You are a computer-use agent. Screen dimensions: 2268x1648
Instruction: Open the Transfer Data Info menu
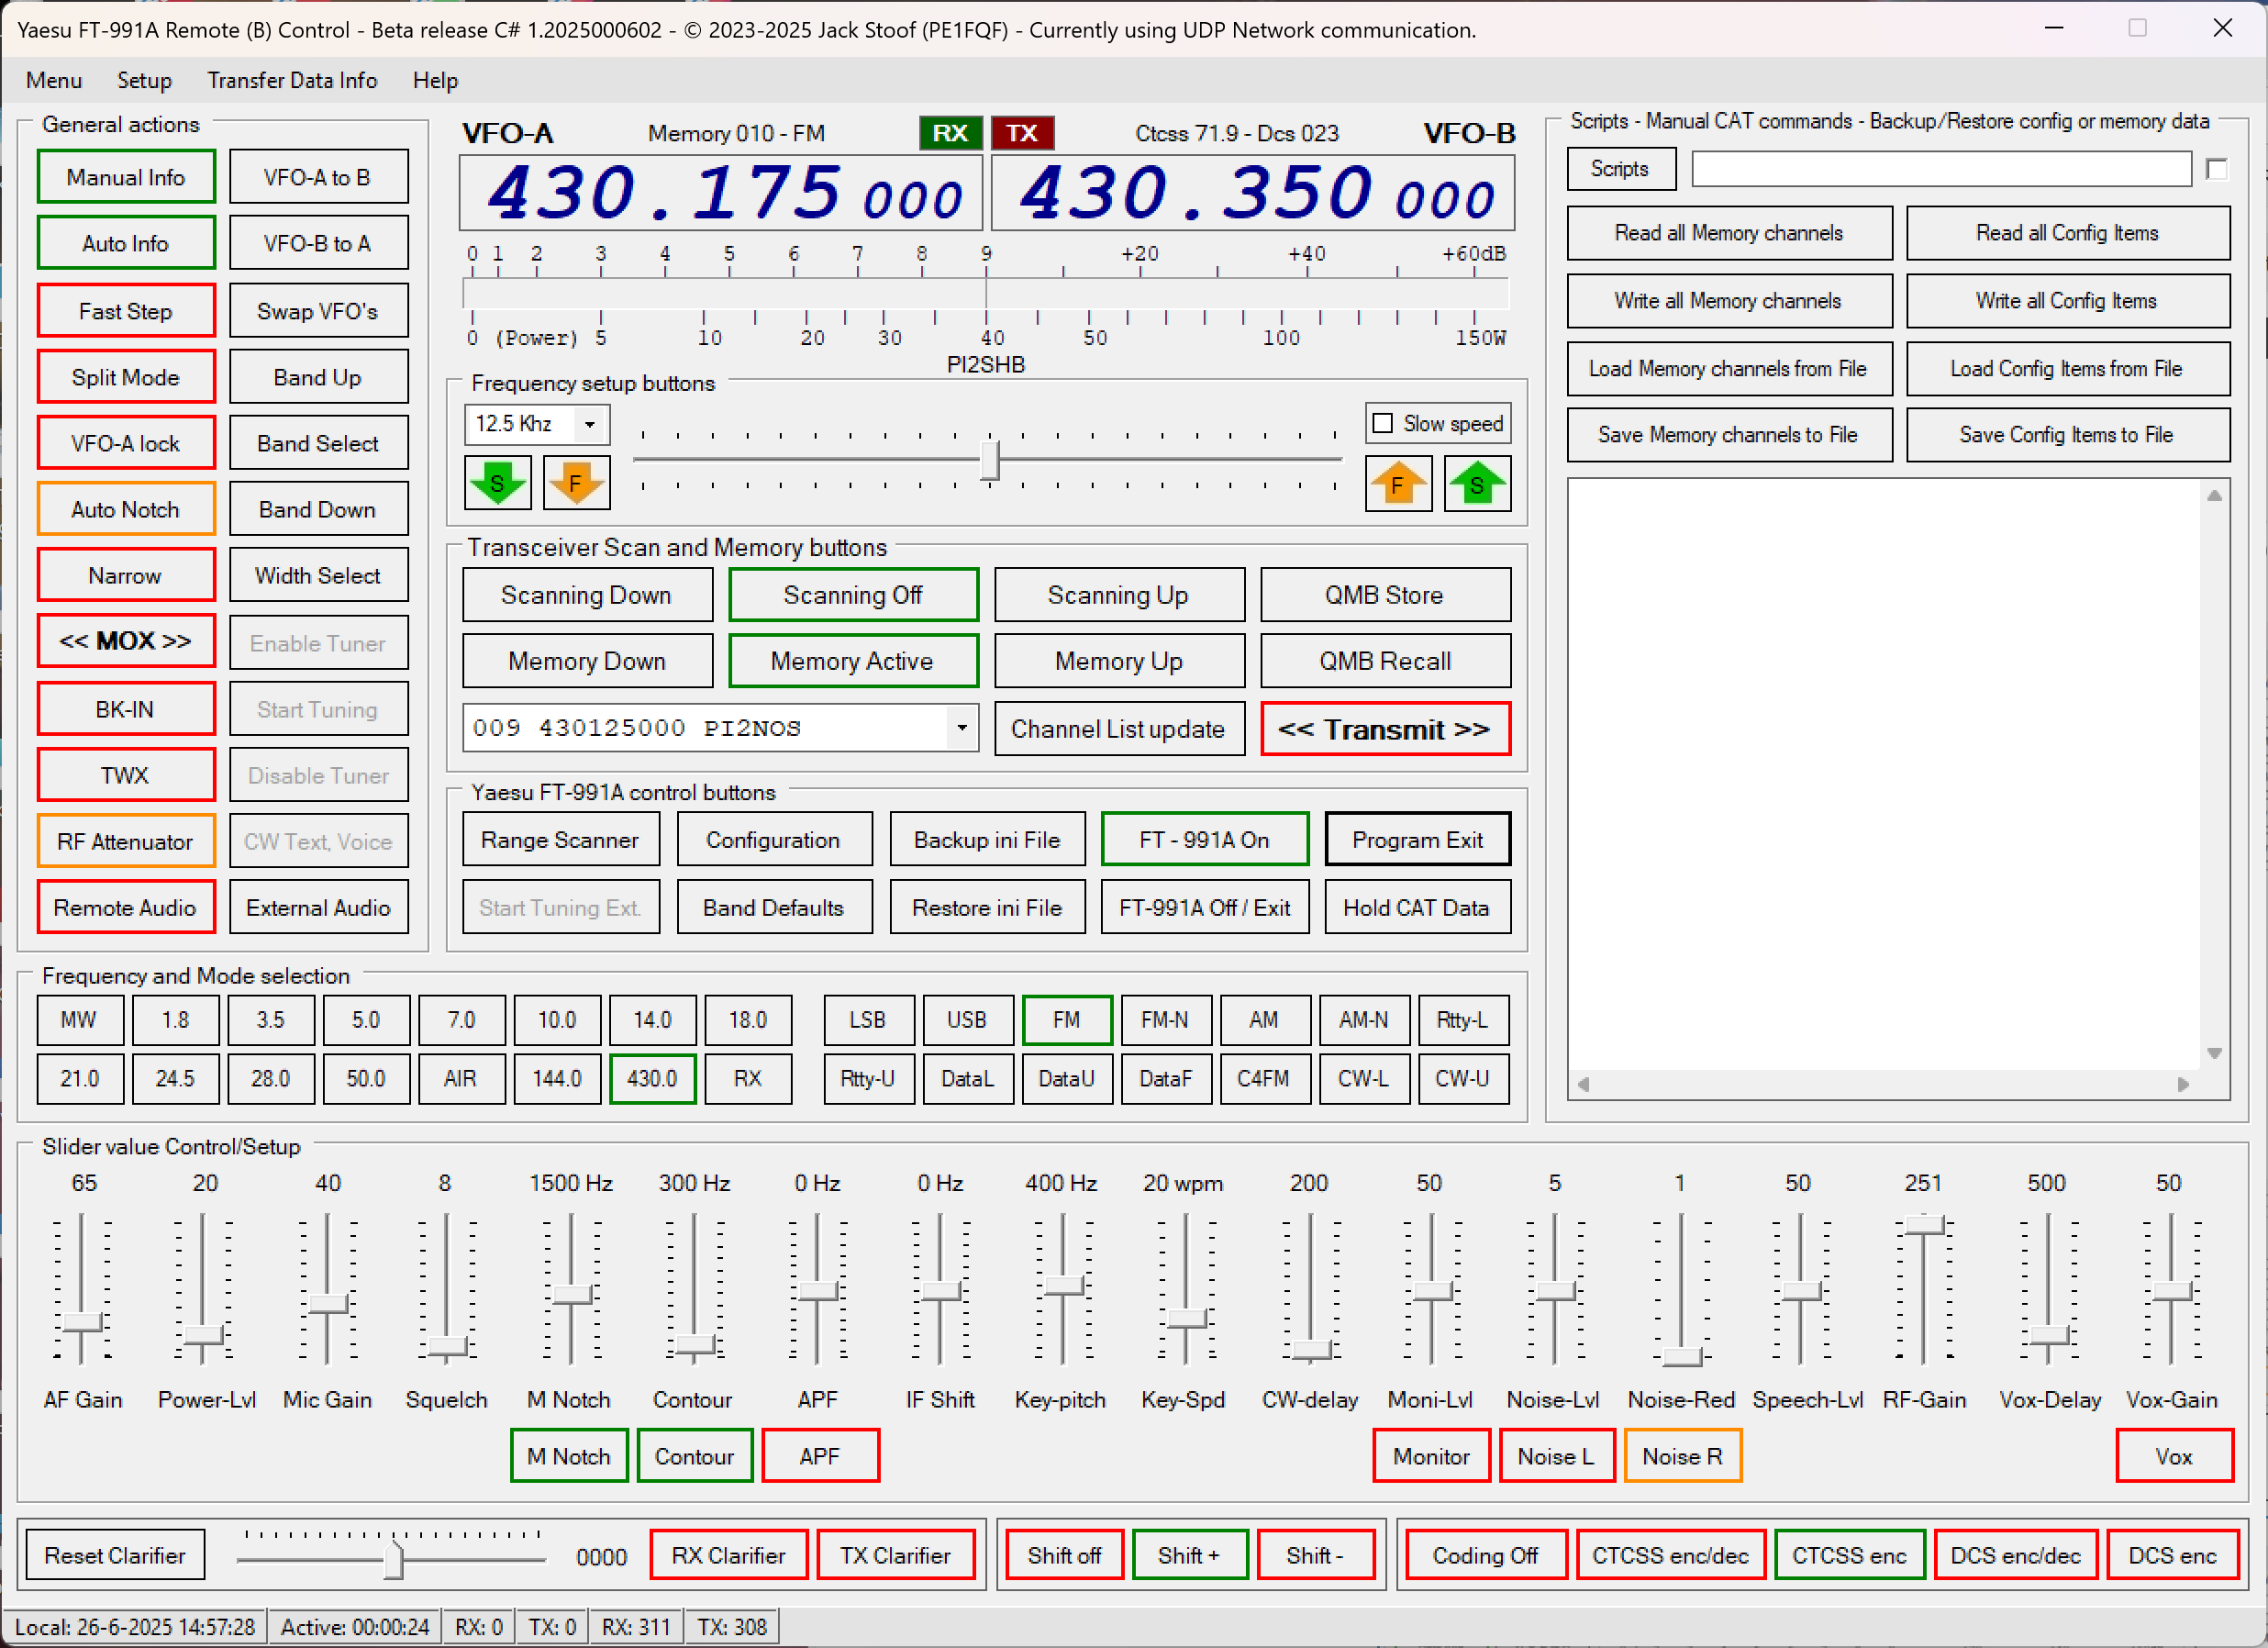coord(292,80)
